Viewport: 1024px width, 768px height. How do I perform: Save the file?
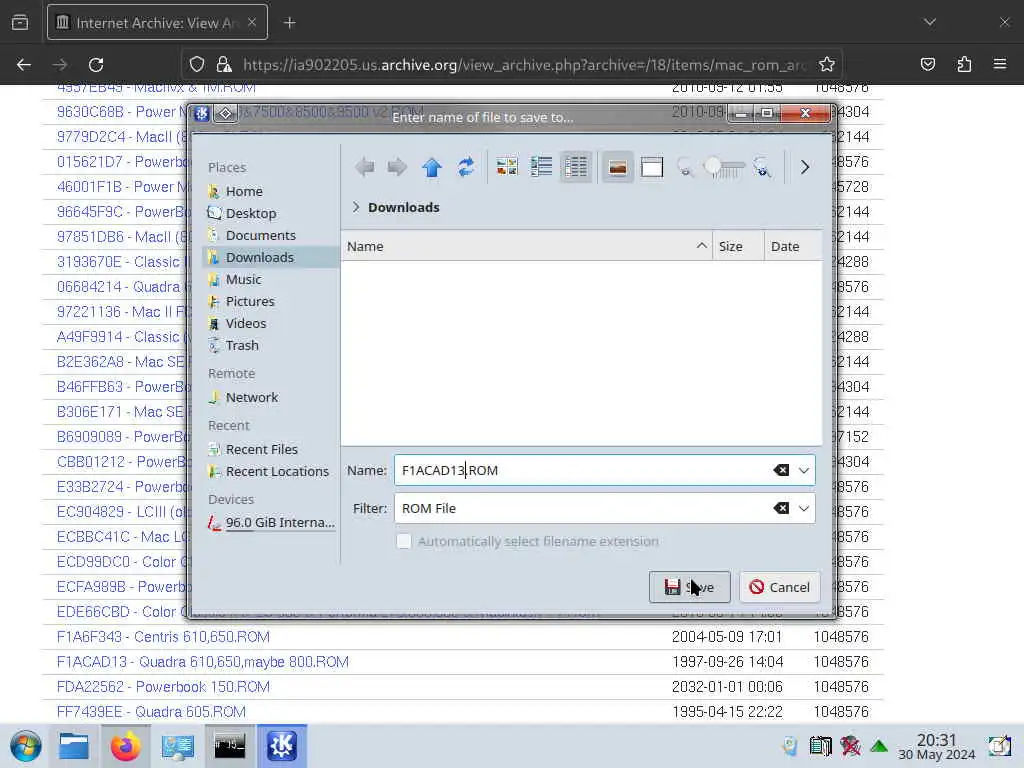pyautogui.click(x=690, y=587)
